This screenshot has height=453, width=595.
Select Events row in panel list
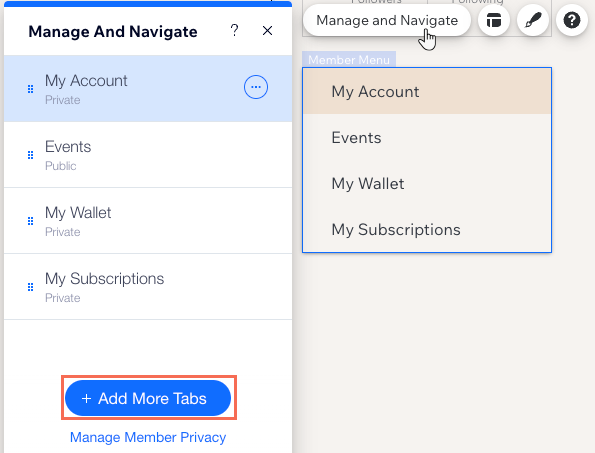[x=148, y=155]
